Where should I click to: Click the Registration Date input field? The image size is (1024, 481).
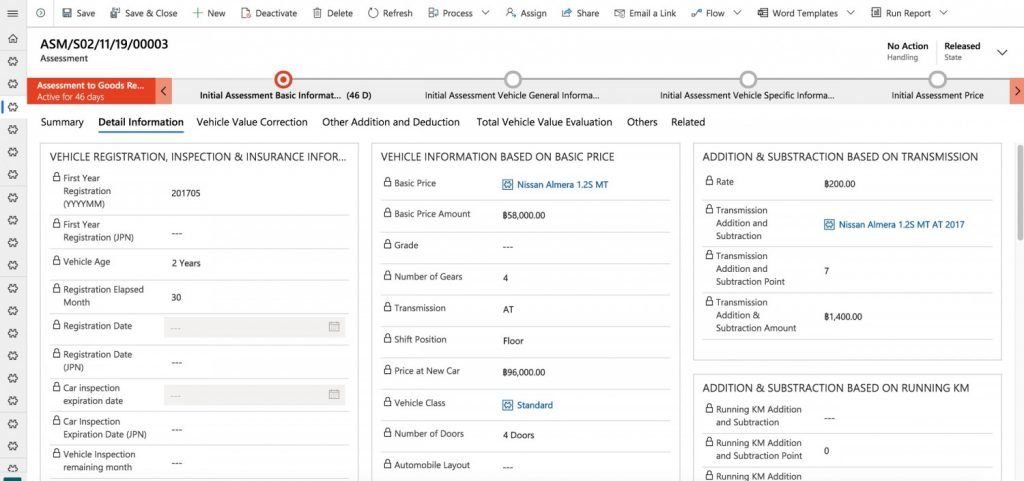[x=245, y=326]
